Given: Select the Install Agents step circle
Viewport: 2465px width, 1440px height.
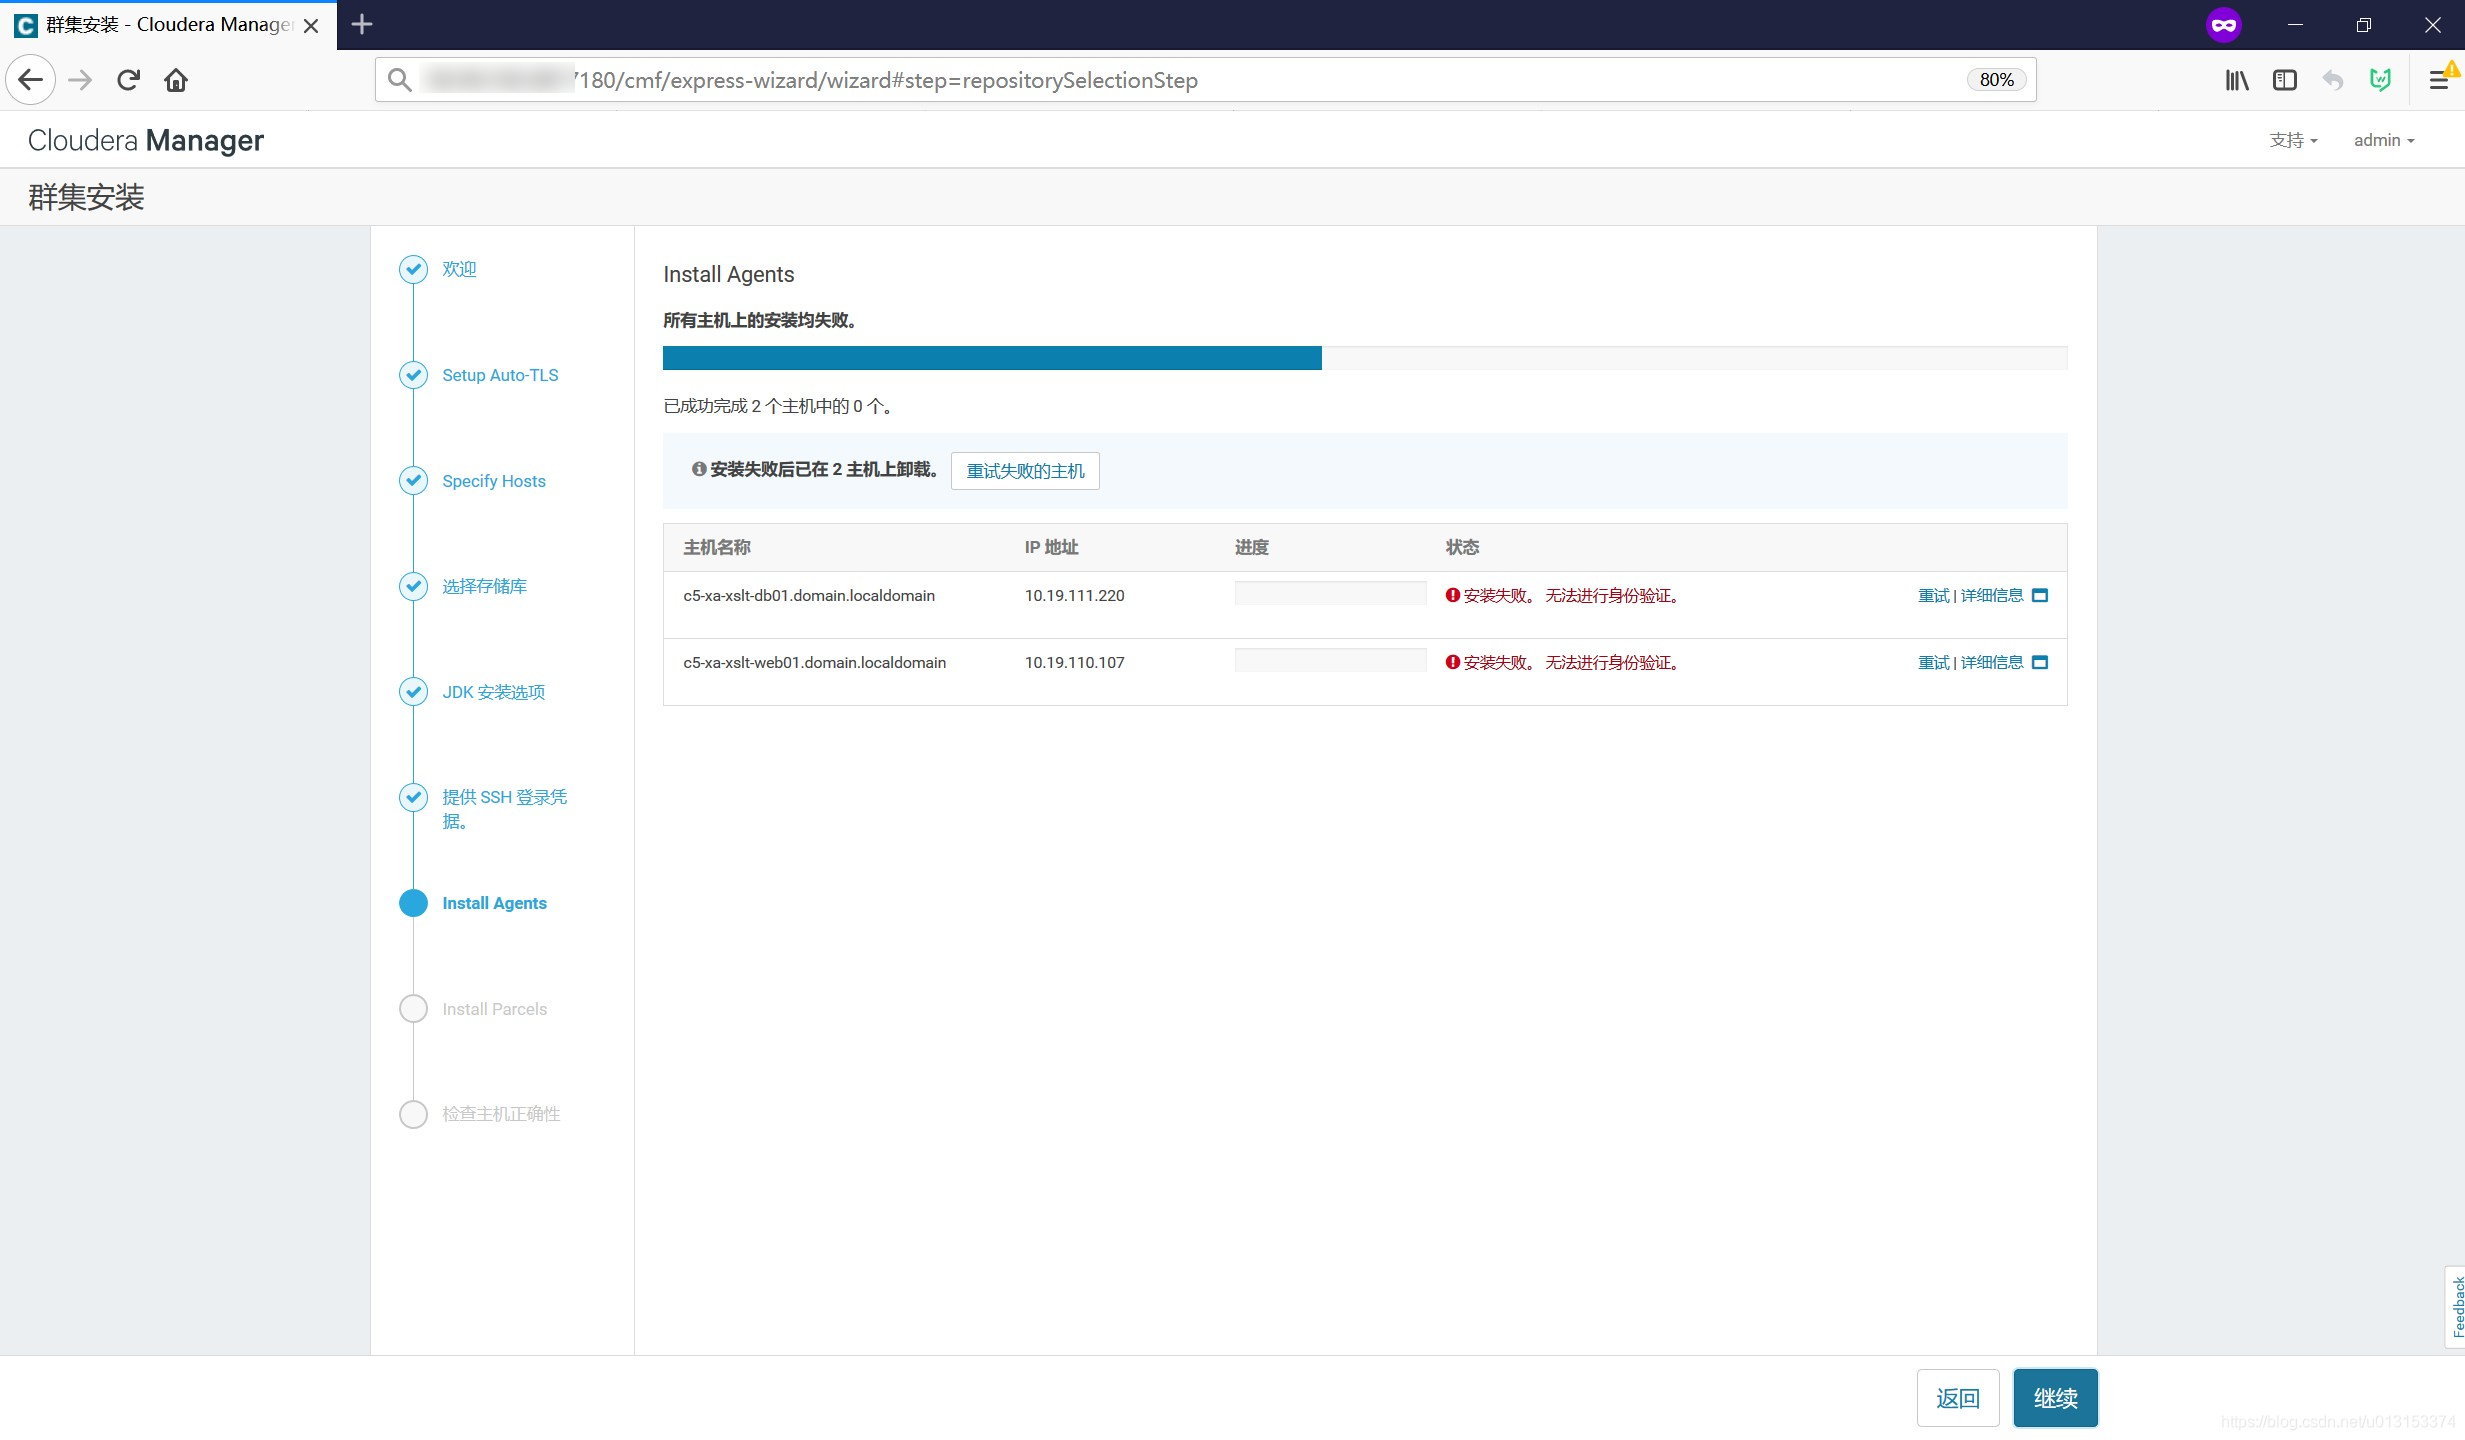Looking at the screenshot, I should click(x=413, y=903).
